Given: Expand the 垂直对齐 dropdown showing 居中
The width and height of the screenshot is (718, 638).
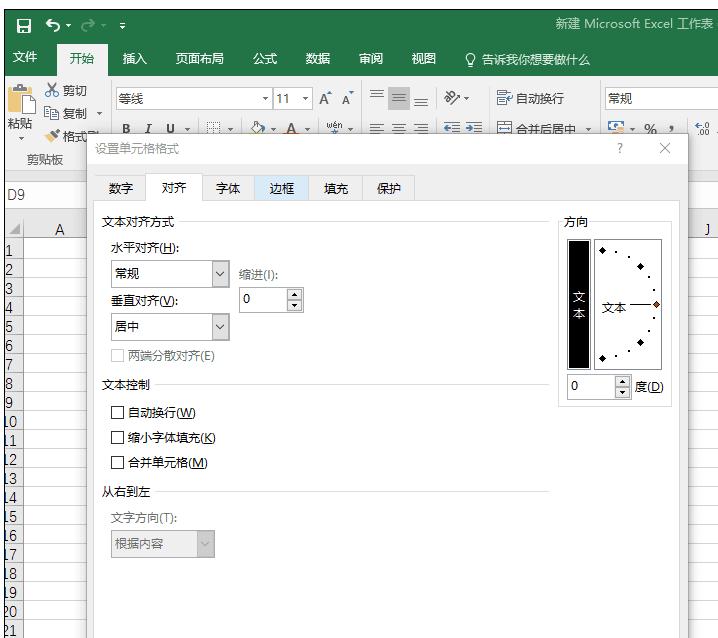Looking at the screenshot, I should (220, 327).
